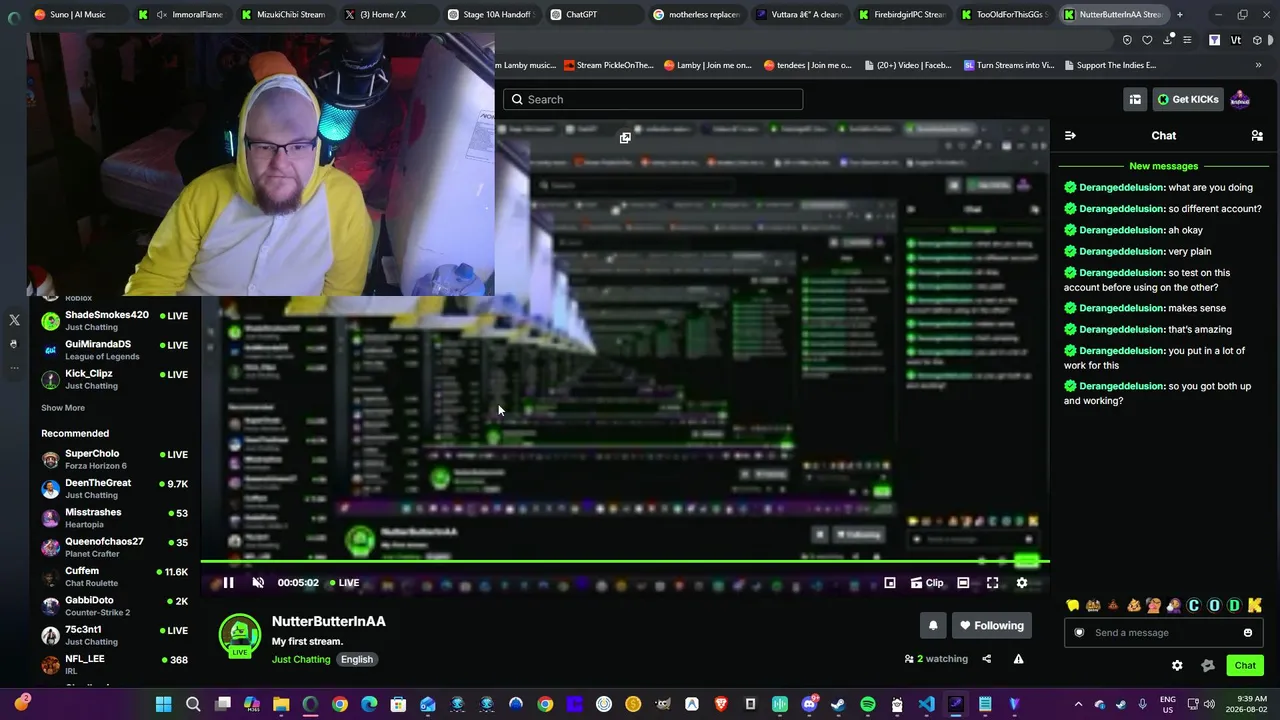1280x720 pixels.
Task: Open GuiMirandaDS channel in sidebar
Action: point(114,350)
